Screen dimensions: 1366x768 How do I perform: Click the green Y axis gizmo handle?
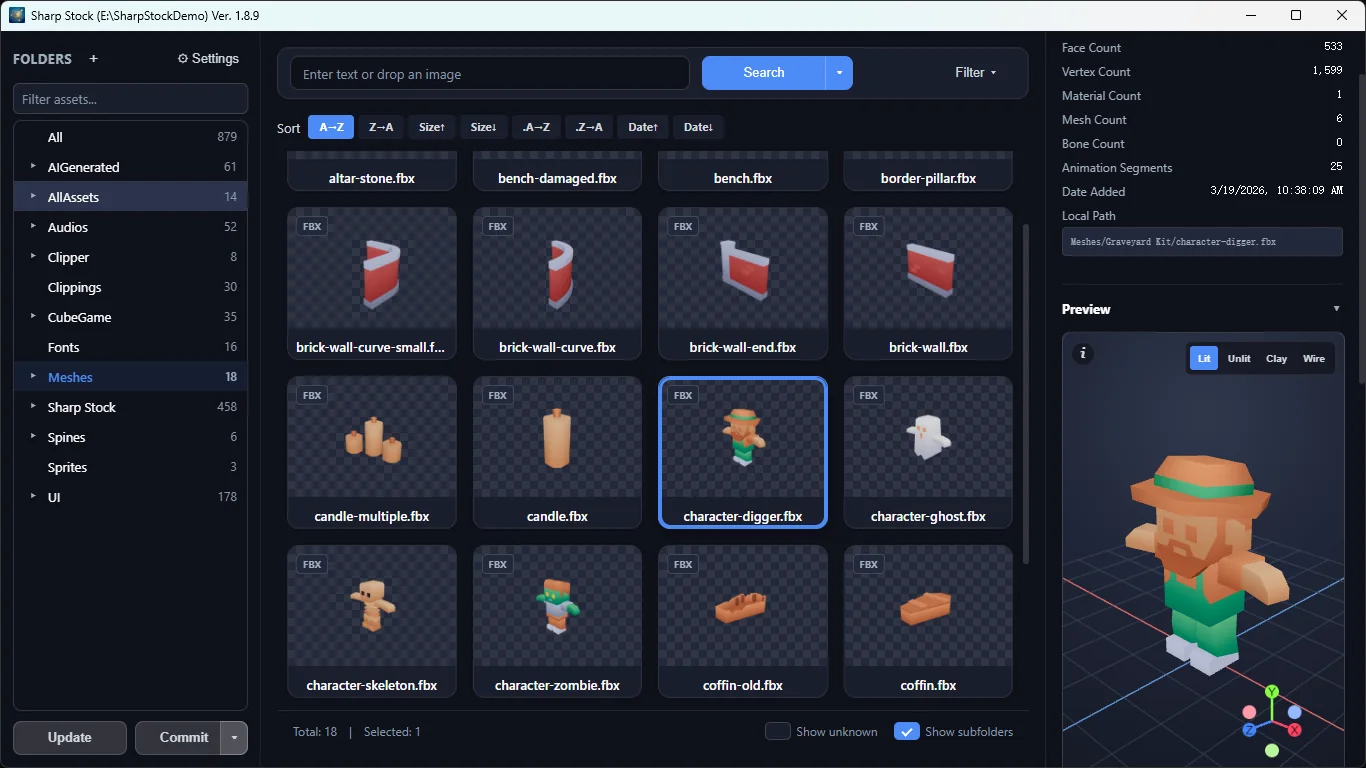(x=1272, y=692)
